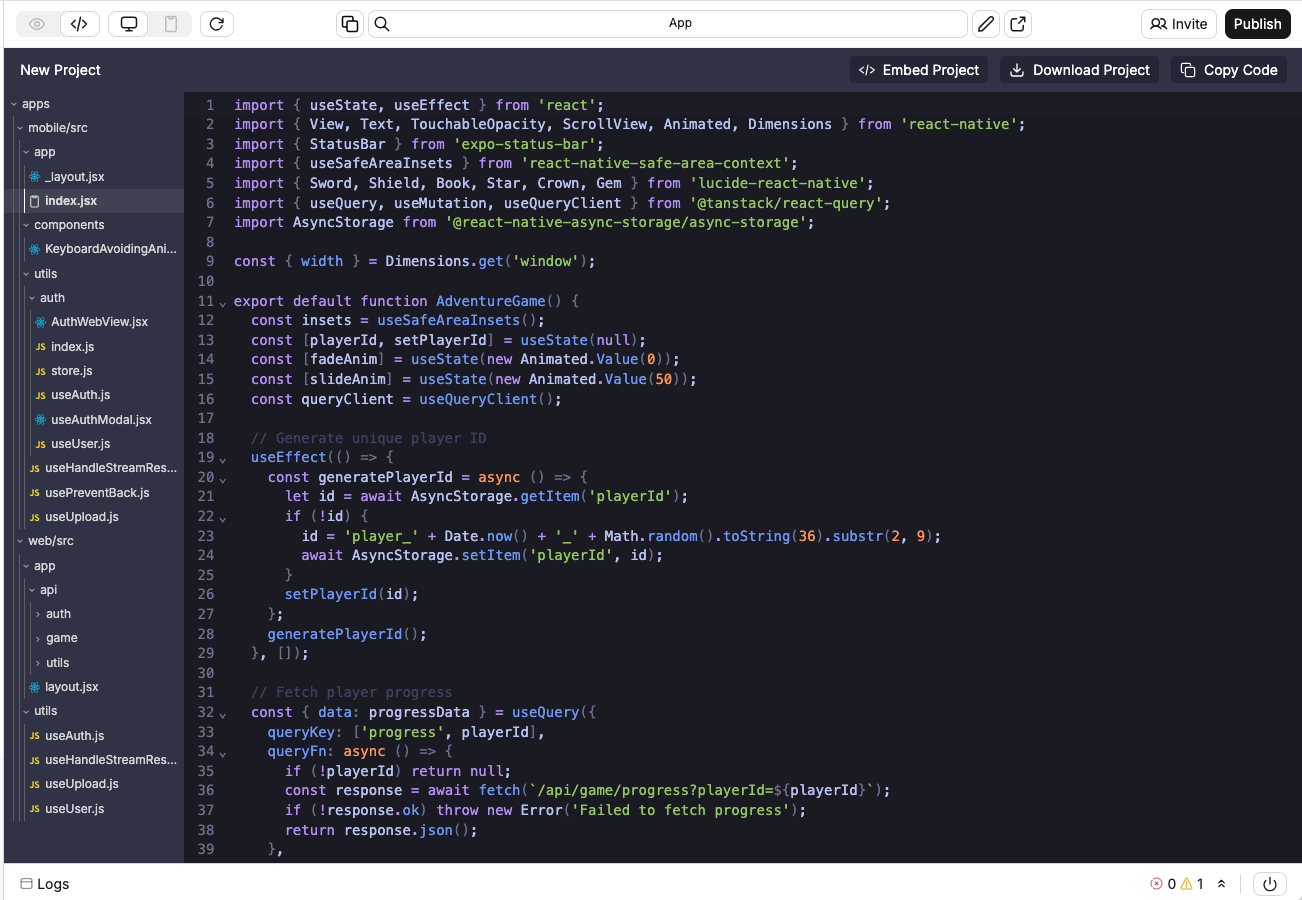Expand the logs panel with double chevron
1302x900 pixels.
click(x=1221, y=884)
